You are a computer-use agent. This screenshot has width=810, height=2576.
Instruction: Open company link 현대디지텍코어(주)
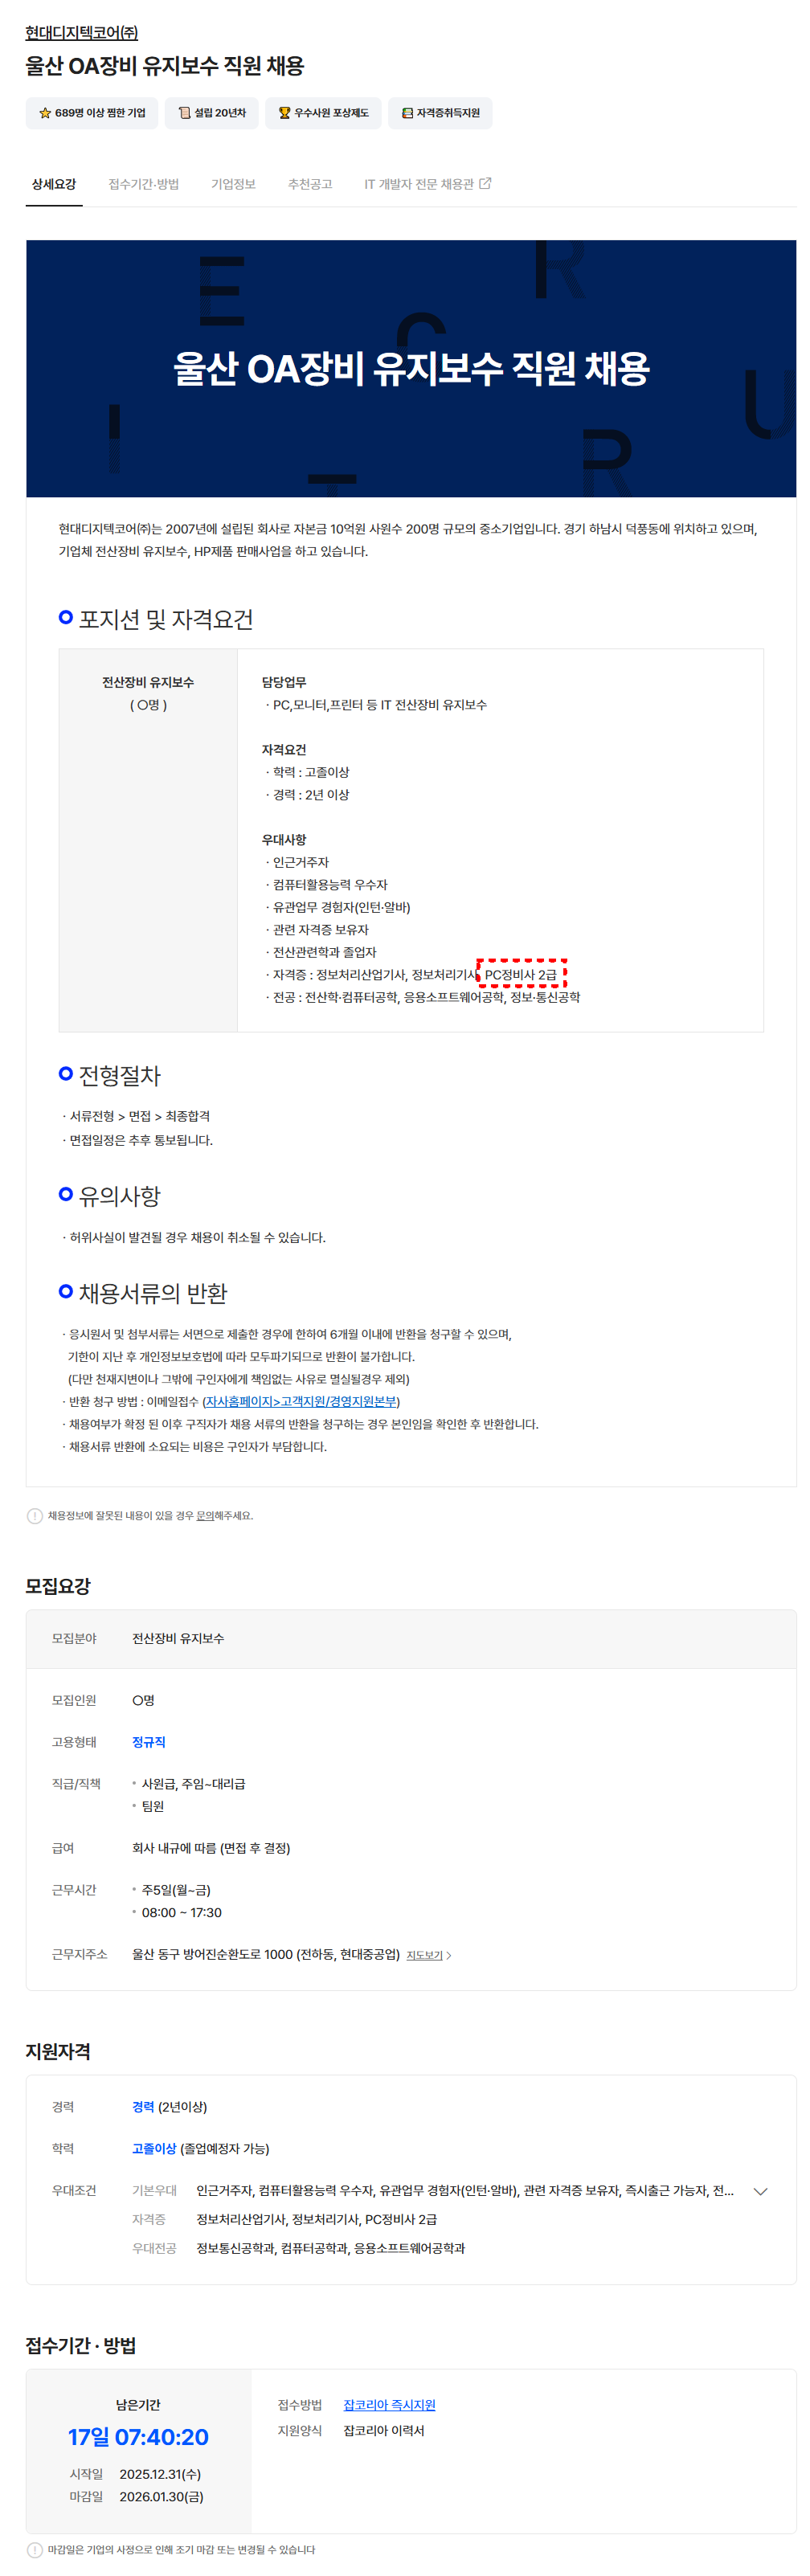click(x=82, y=33)
